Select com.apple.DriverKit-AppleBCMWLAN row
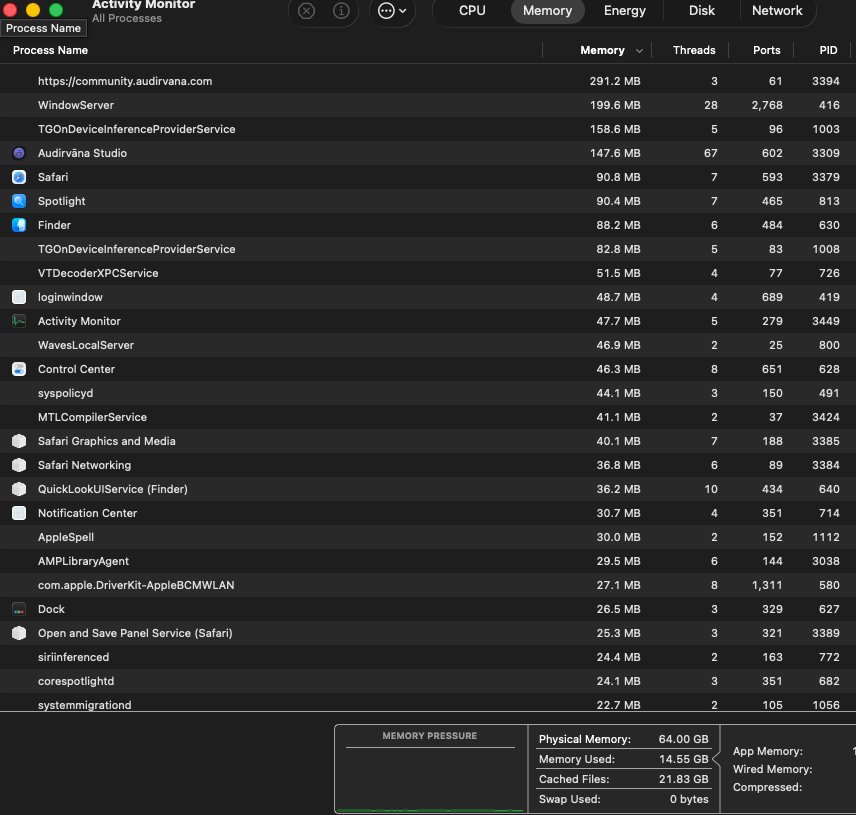 click(428, 585)
